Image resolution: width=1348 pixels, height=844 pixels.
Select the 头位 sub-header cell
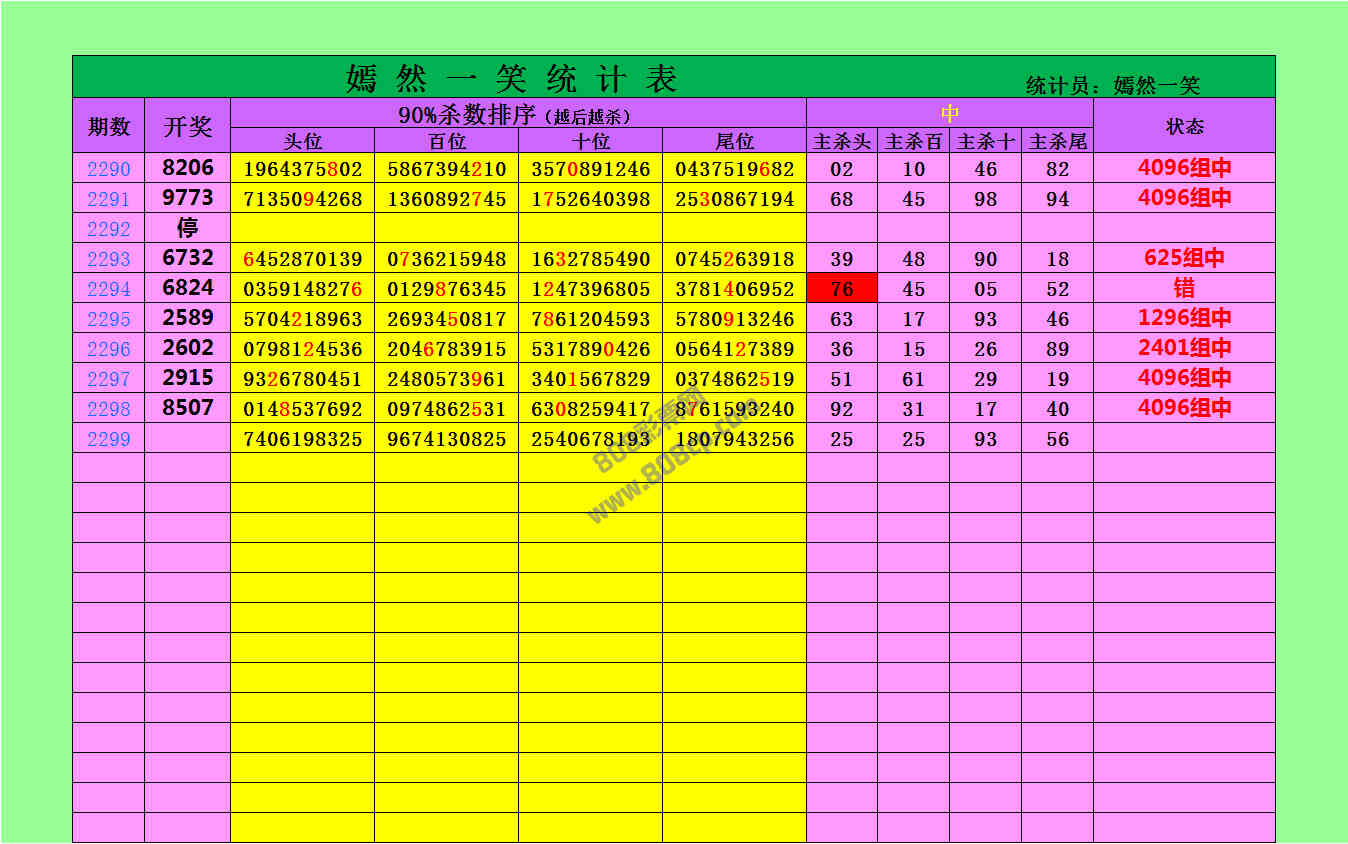coord(302,141)
